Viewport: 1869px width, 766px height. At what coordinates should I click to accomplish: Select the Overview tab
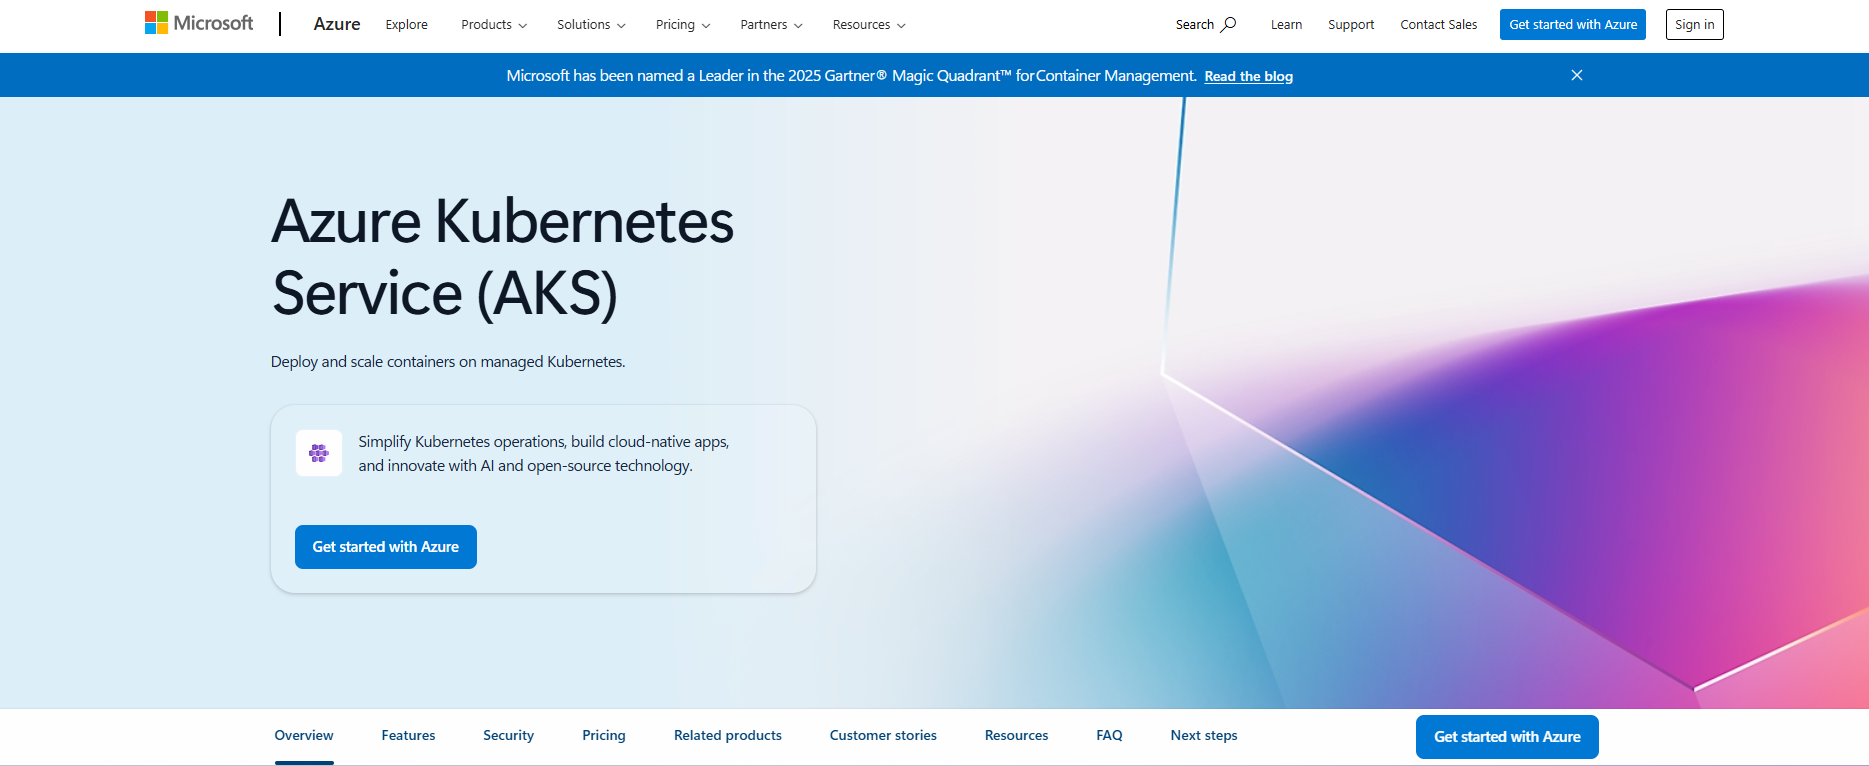(304, 735)
